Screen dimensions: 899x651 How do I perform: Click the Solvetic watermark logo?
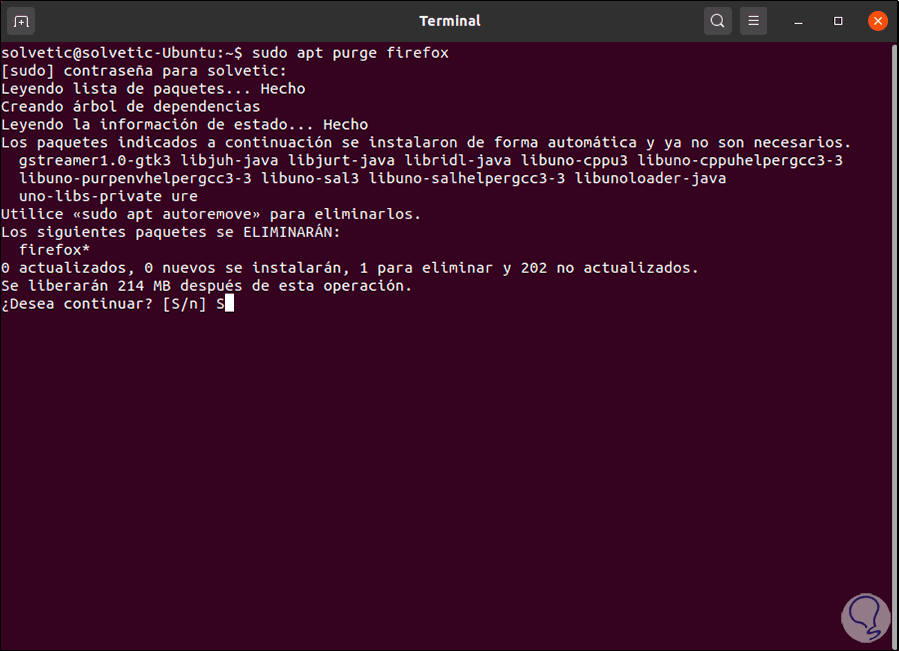pyautogui.click(x=860, y=609)
